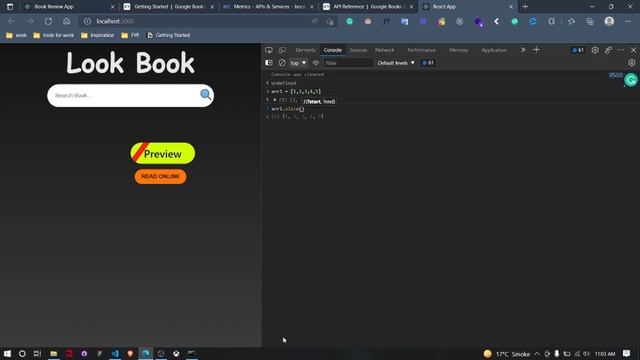
Task: Toggle the live expression eye icon
Action: pyautogui.click(x=316, y=63)
